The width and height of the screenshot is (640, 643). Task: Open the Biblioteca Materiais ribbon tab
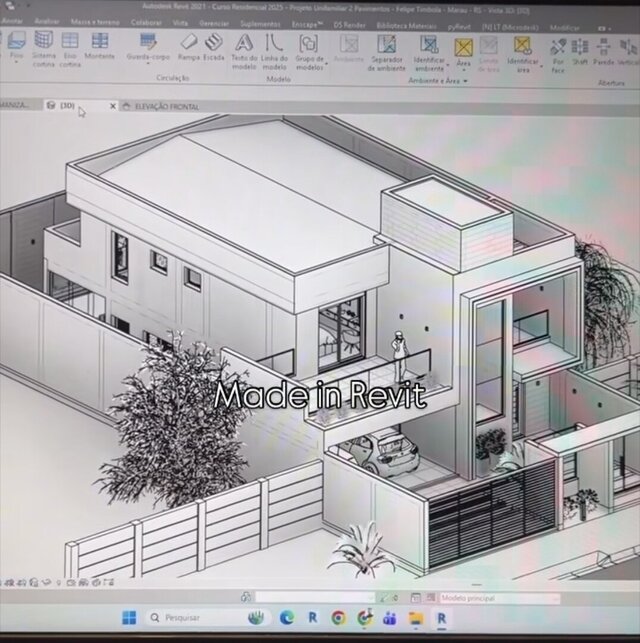(406, 26)
